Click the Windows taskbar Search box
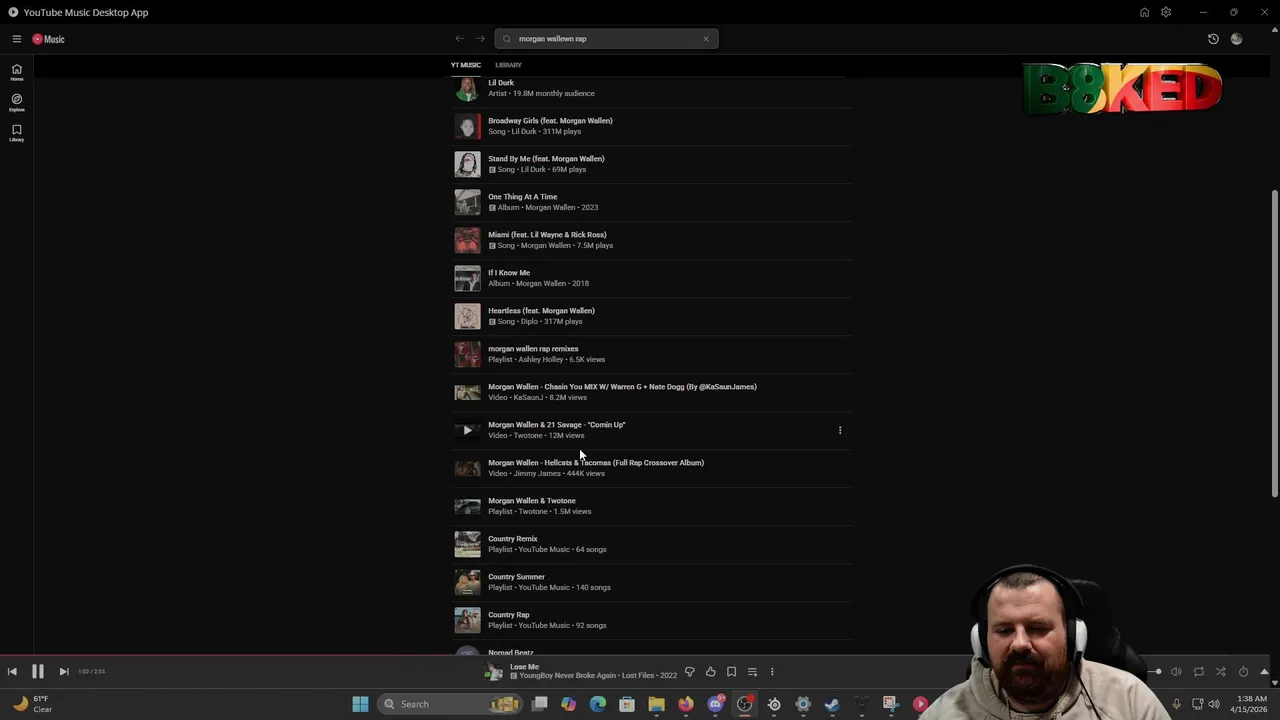 451,704
